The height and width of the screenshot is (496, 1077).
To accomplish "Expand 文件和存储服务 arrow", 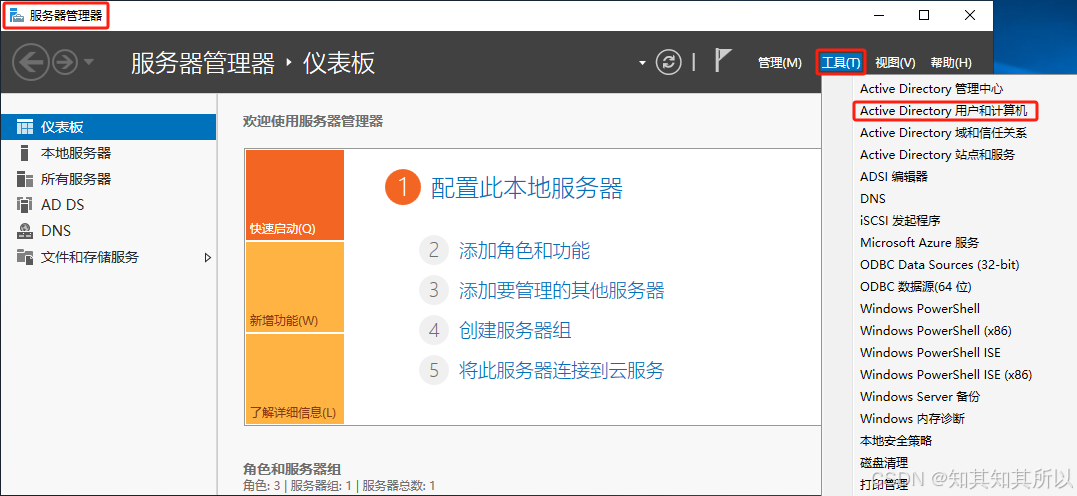I will (x=208, y=258).
